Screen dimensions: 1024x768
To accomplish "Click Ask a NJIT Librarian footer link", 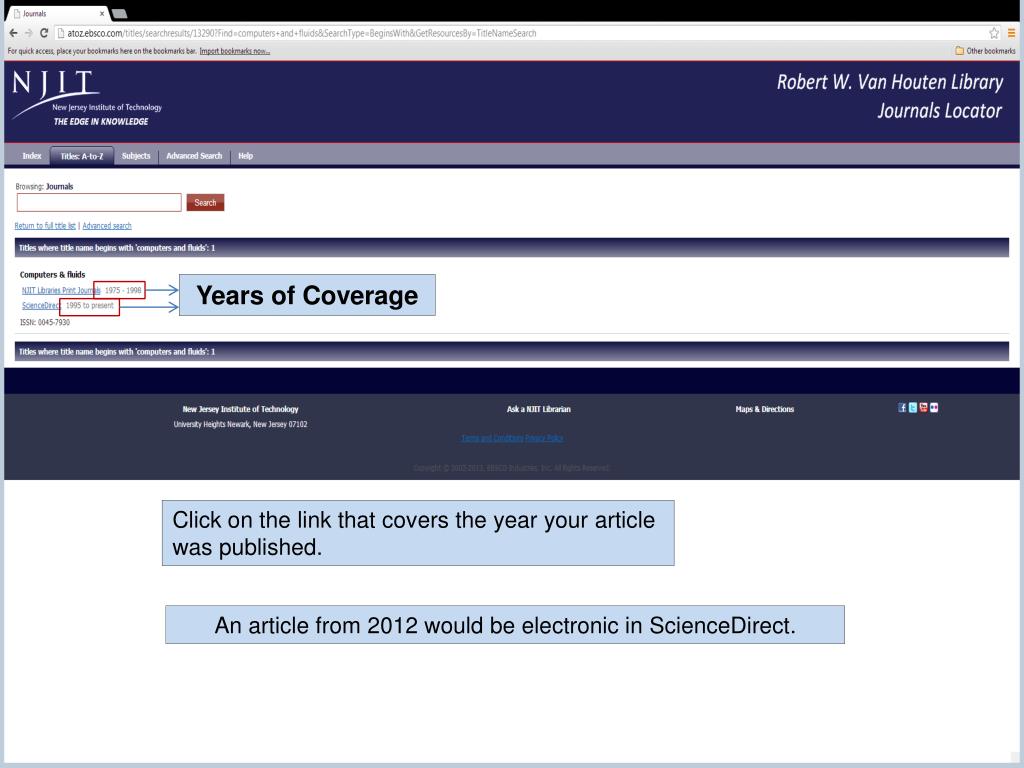I will pos(539,409).
